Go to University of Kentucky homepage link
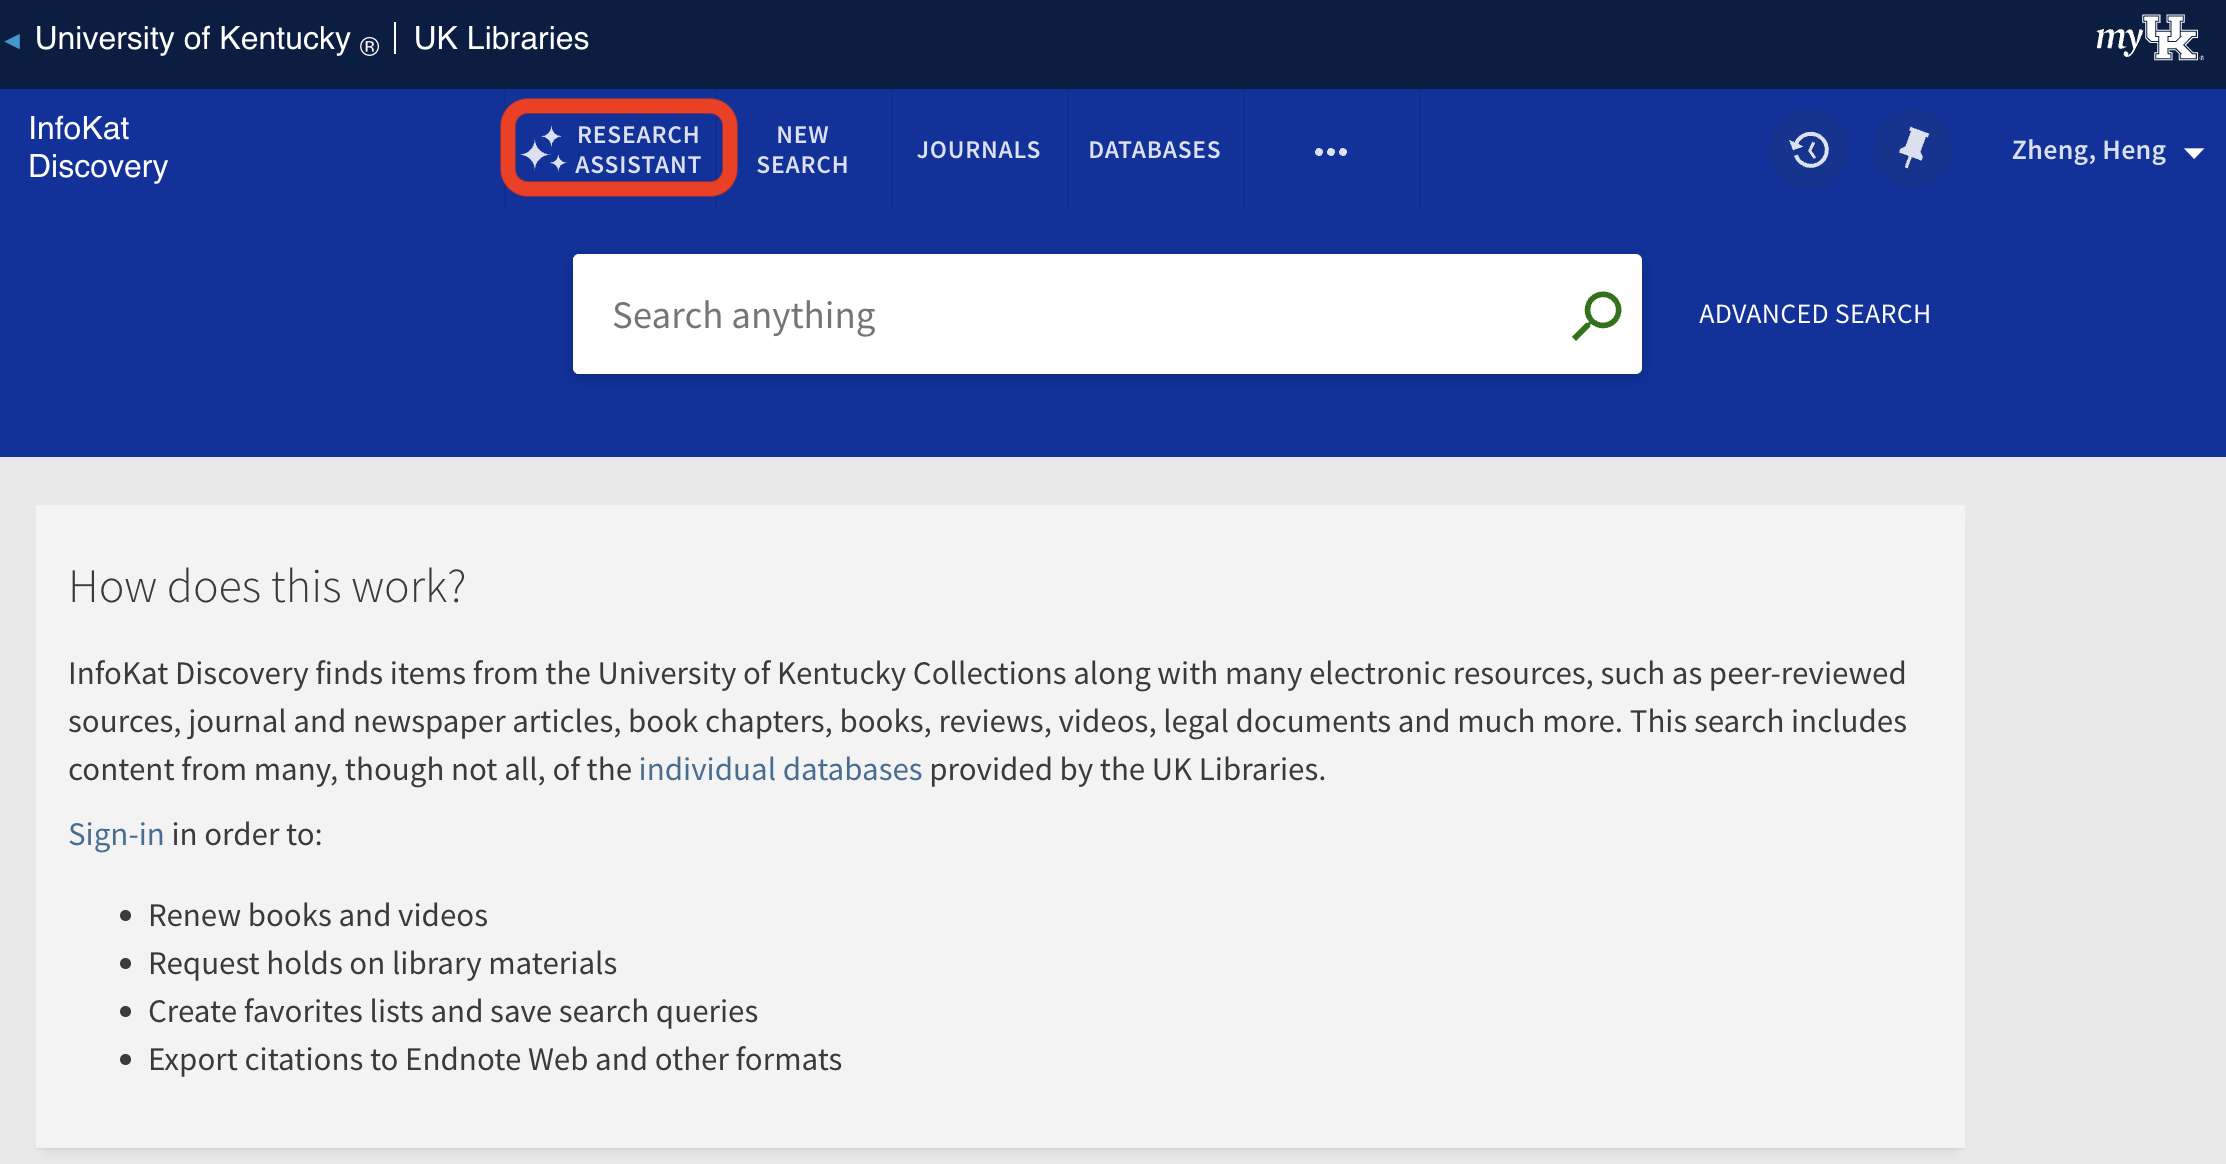The height and width of the screenshot is (1164, 2226). [193, 38]
